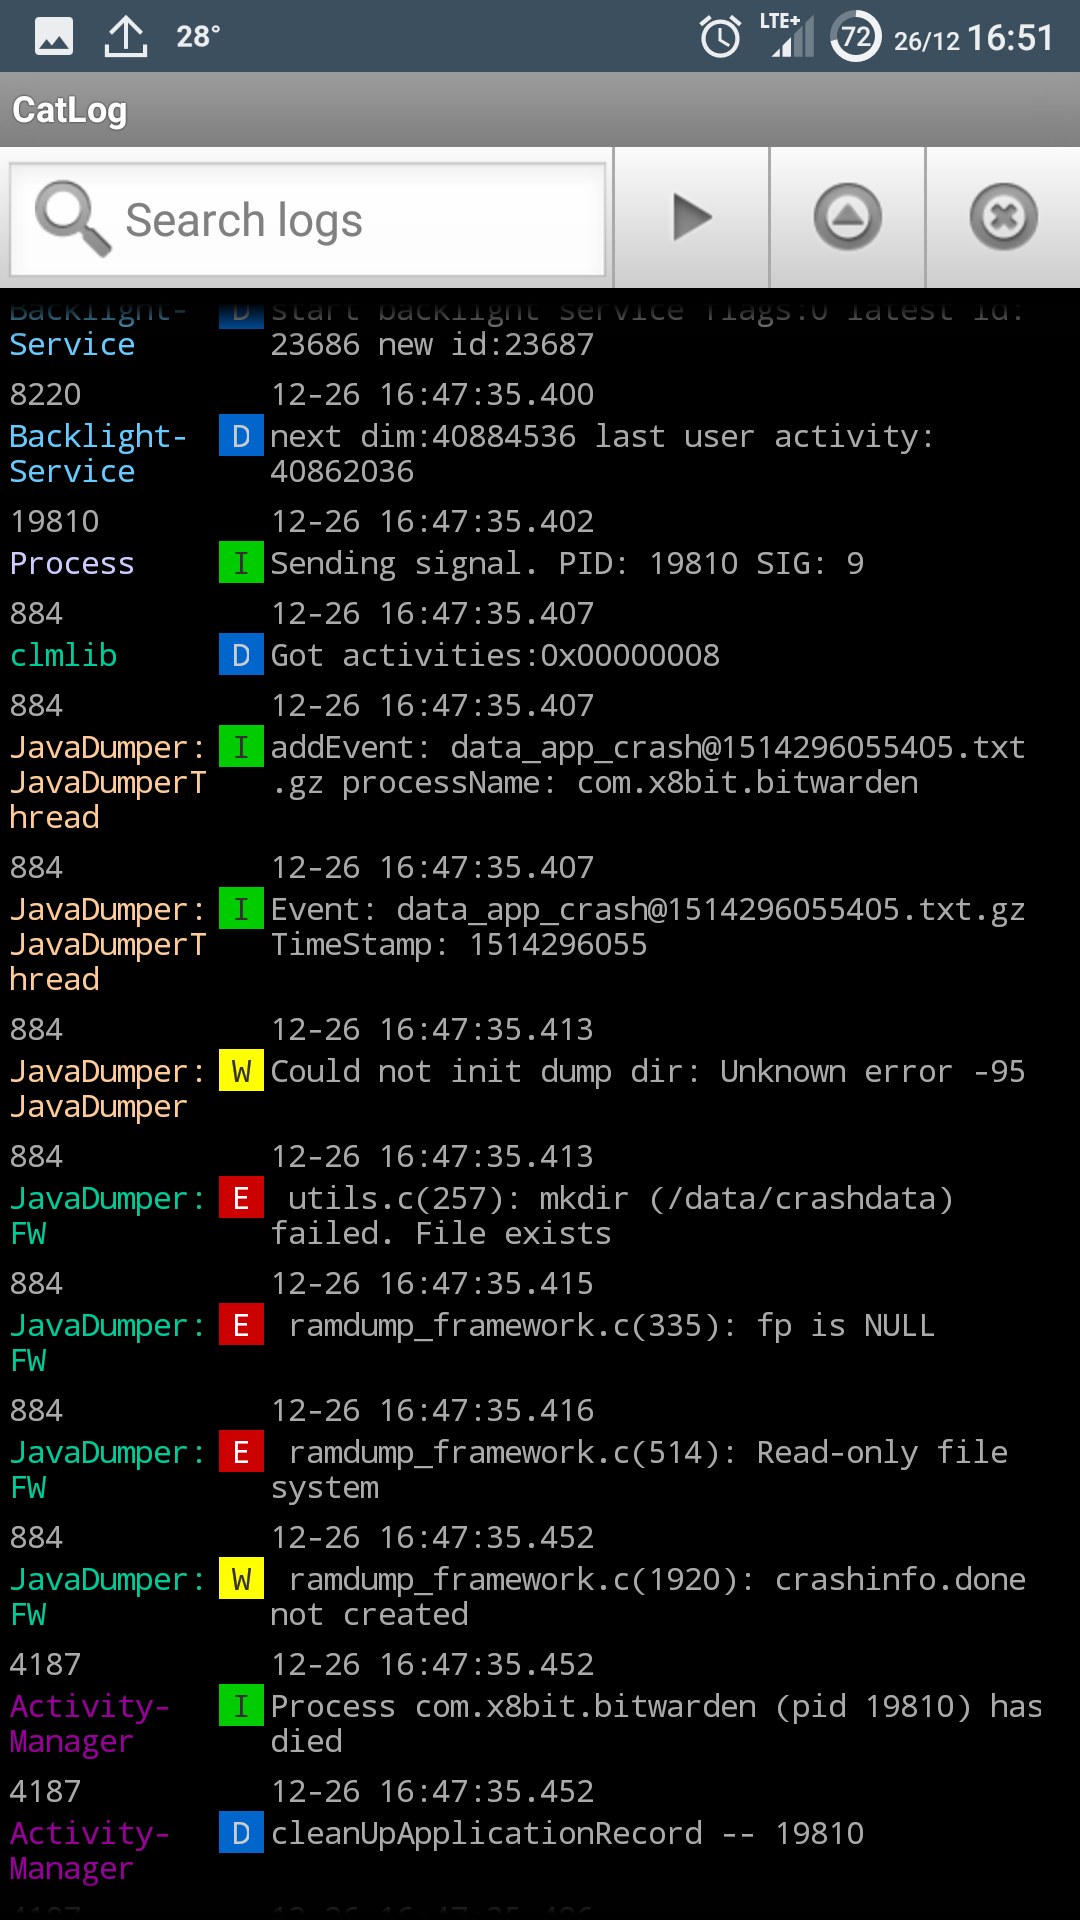Image resolution: width=1080 pixels, height=1920 pixels.
Task: Click the battery level indicator showing 72
Action: (855, 38)
